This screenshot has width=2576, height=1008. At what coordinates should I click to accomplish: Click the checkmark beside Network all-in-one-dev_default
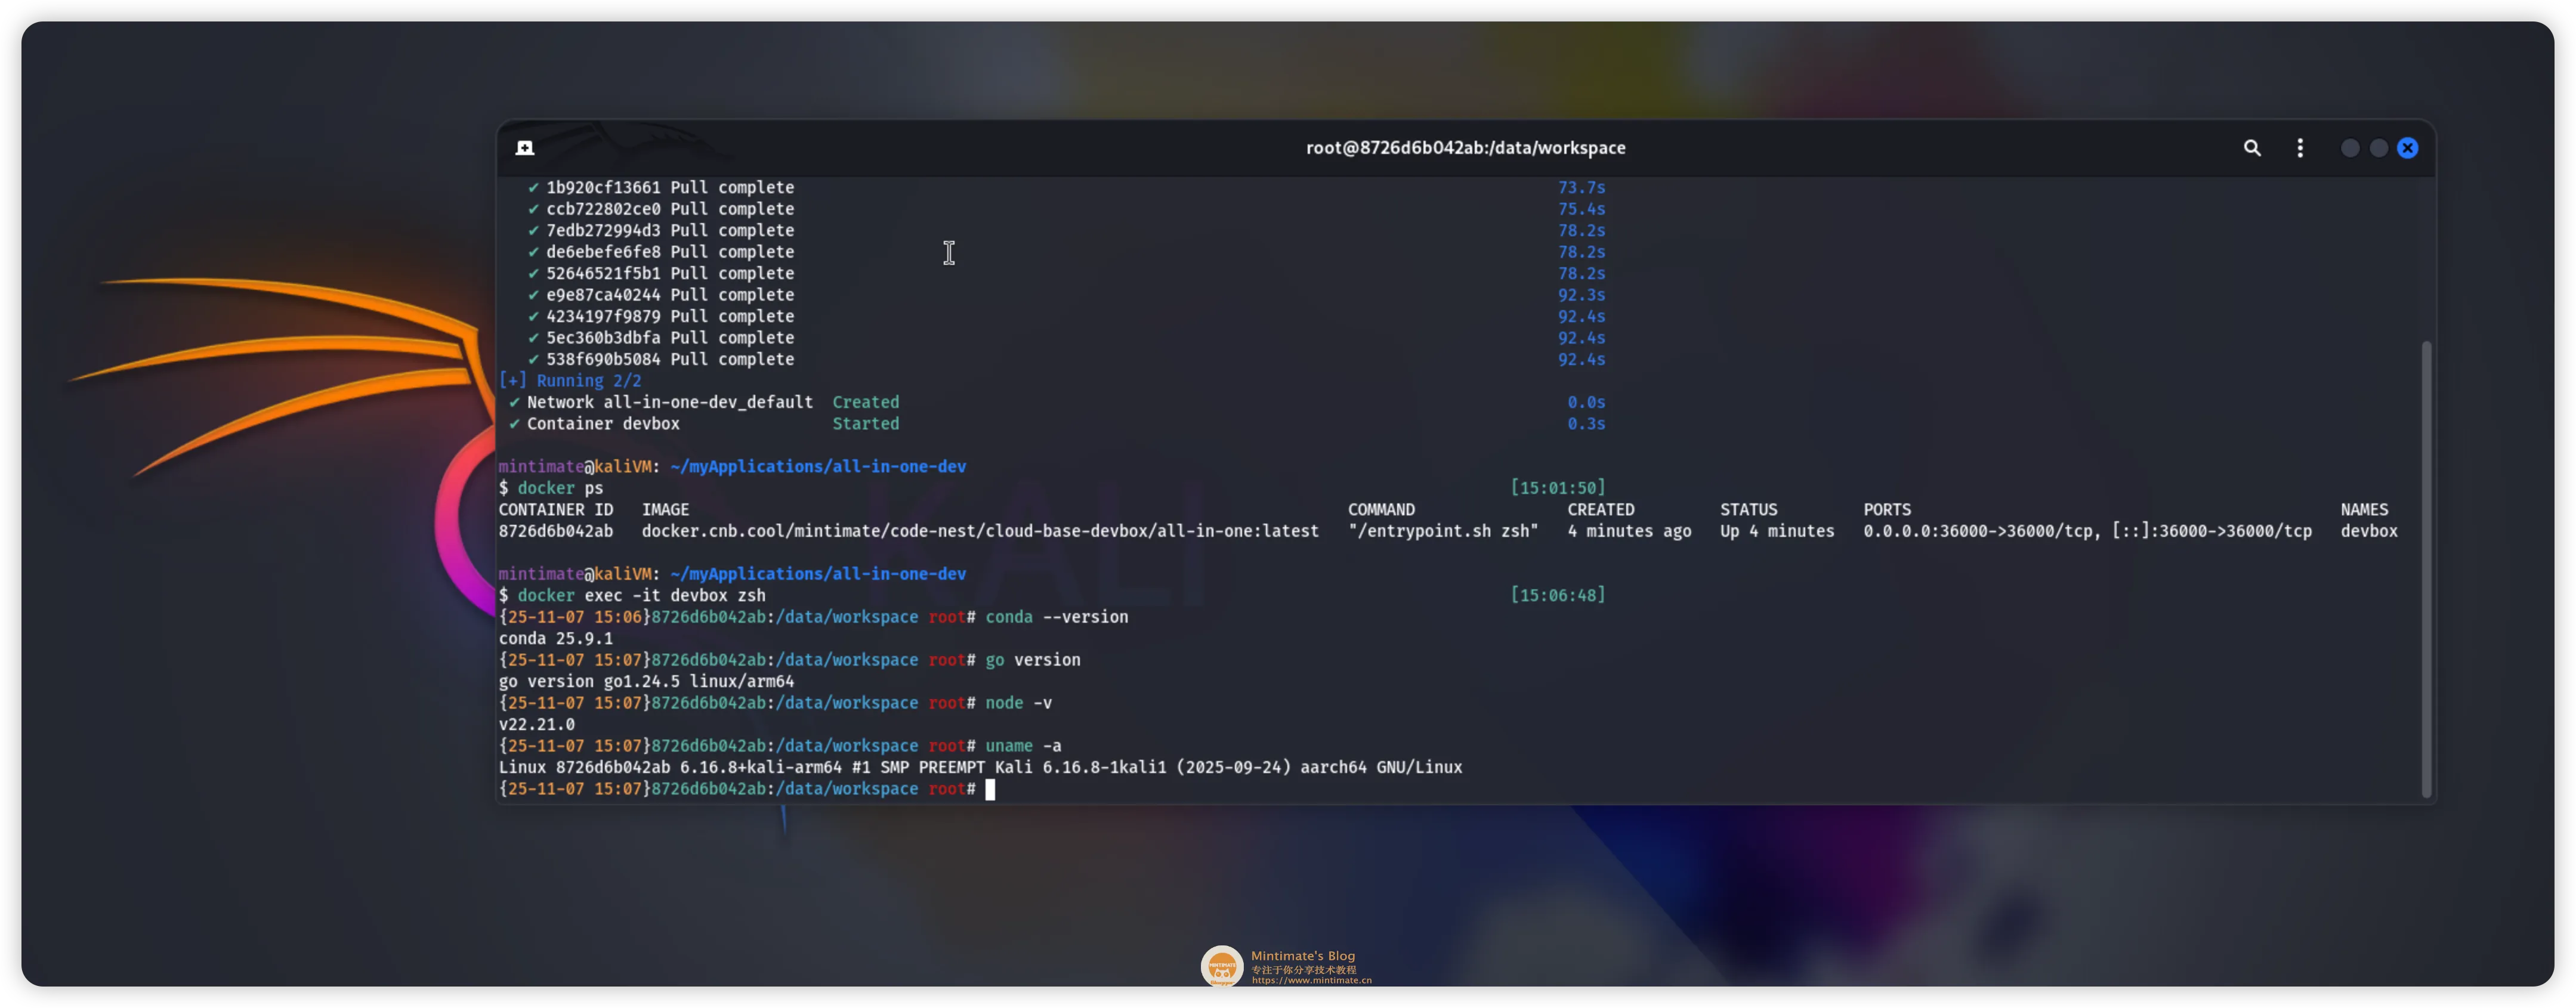coord(514,402)
